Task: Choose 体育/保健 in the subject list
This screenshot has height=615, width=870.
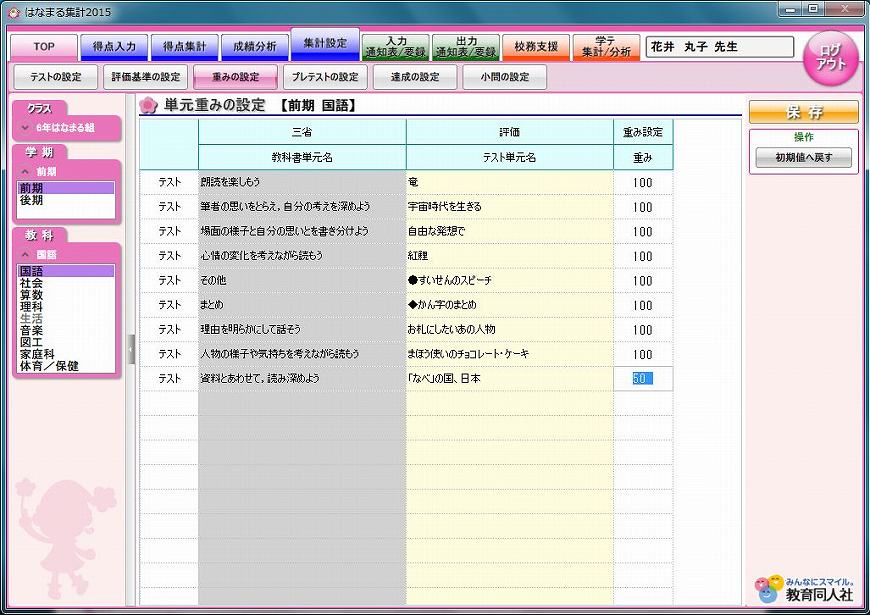Action: (x=66, y=366)
